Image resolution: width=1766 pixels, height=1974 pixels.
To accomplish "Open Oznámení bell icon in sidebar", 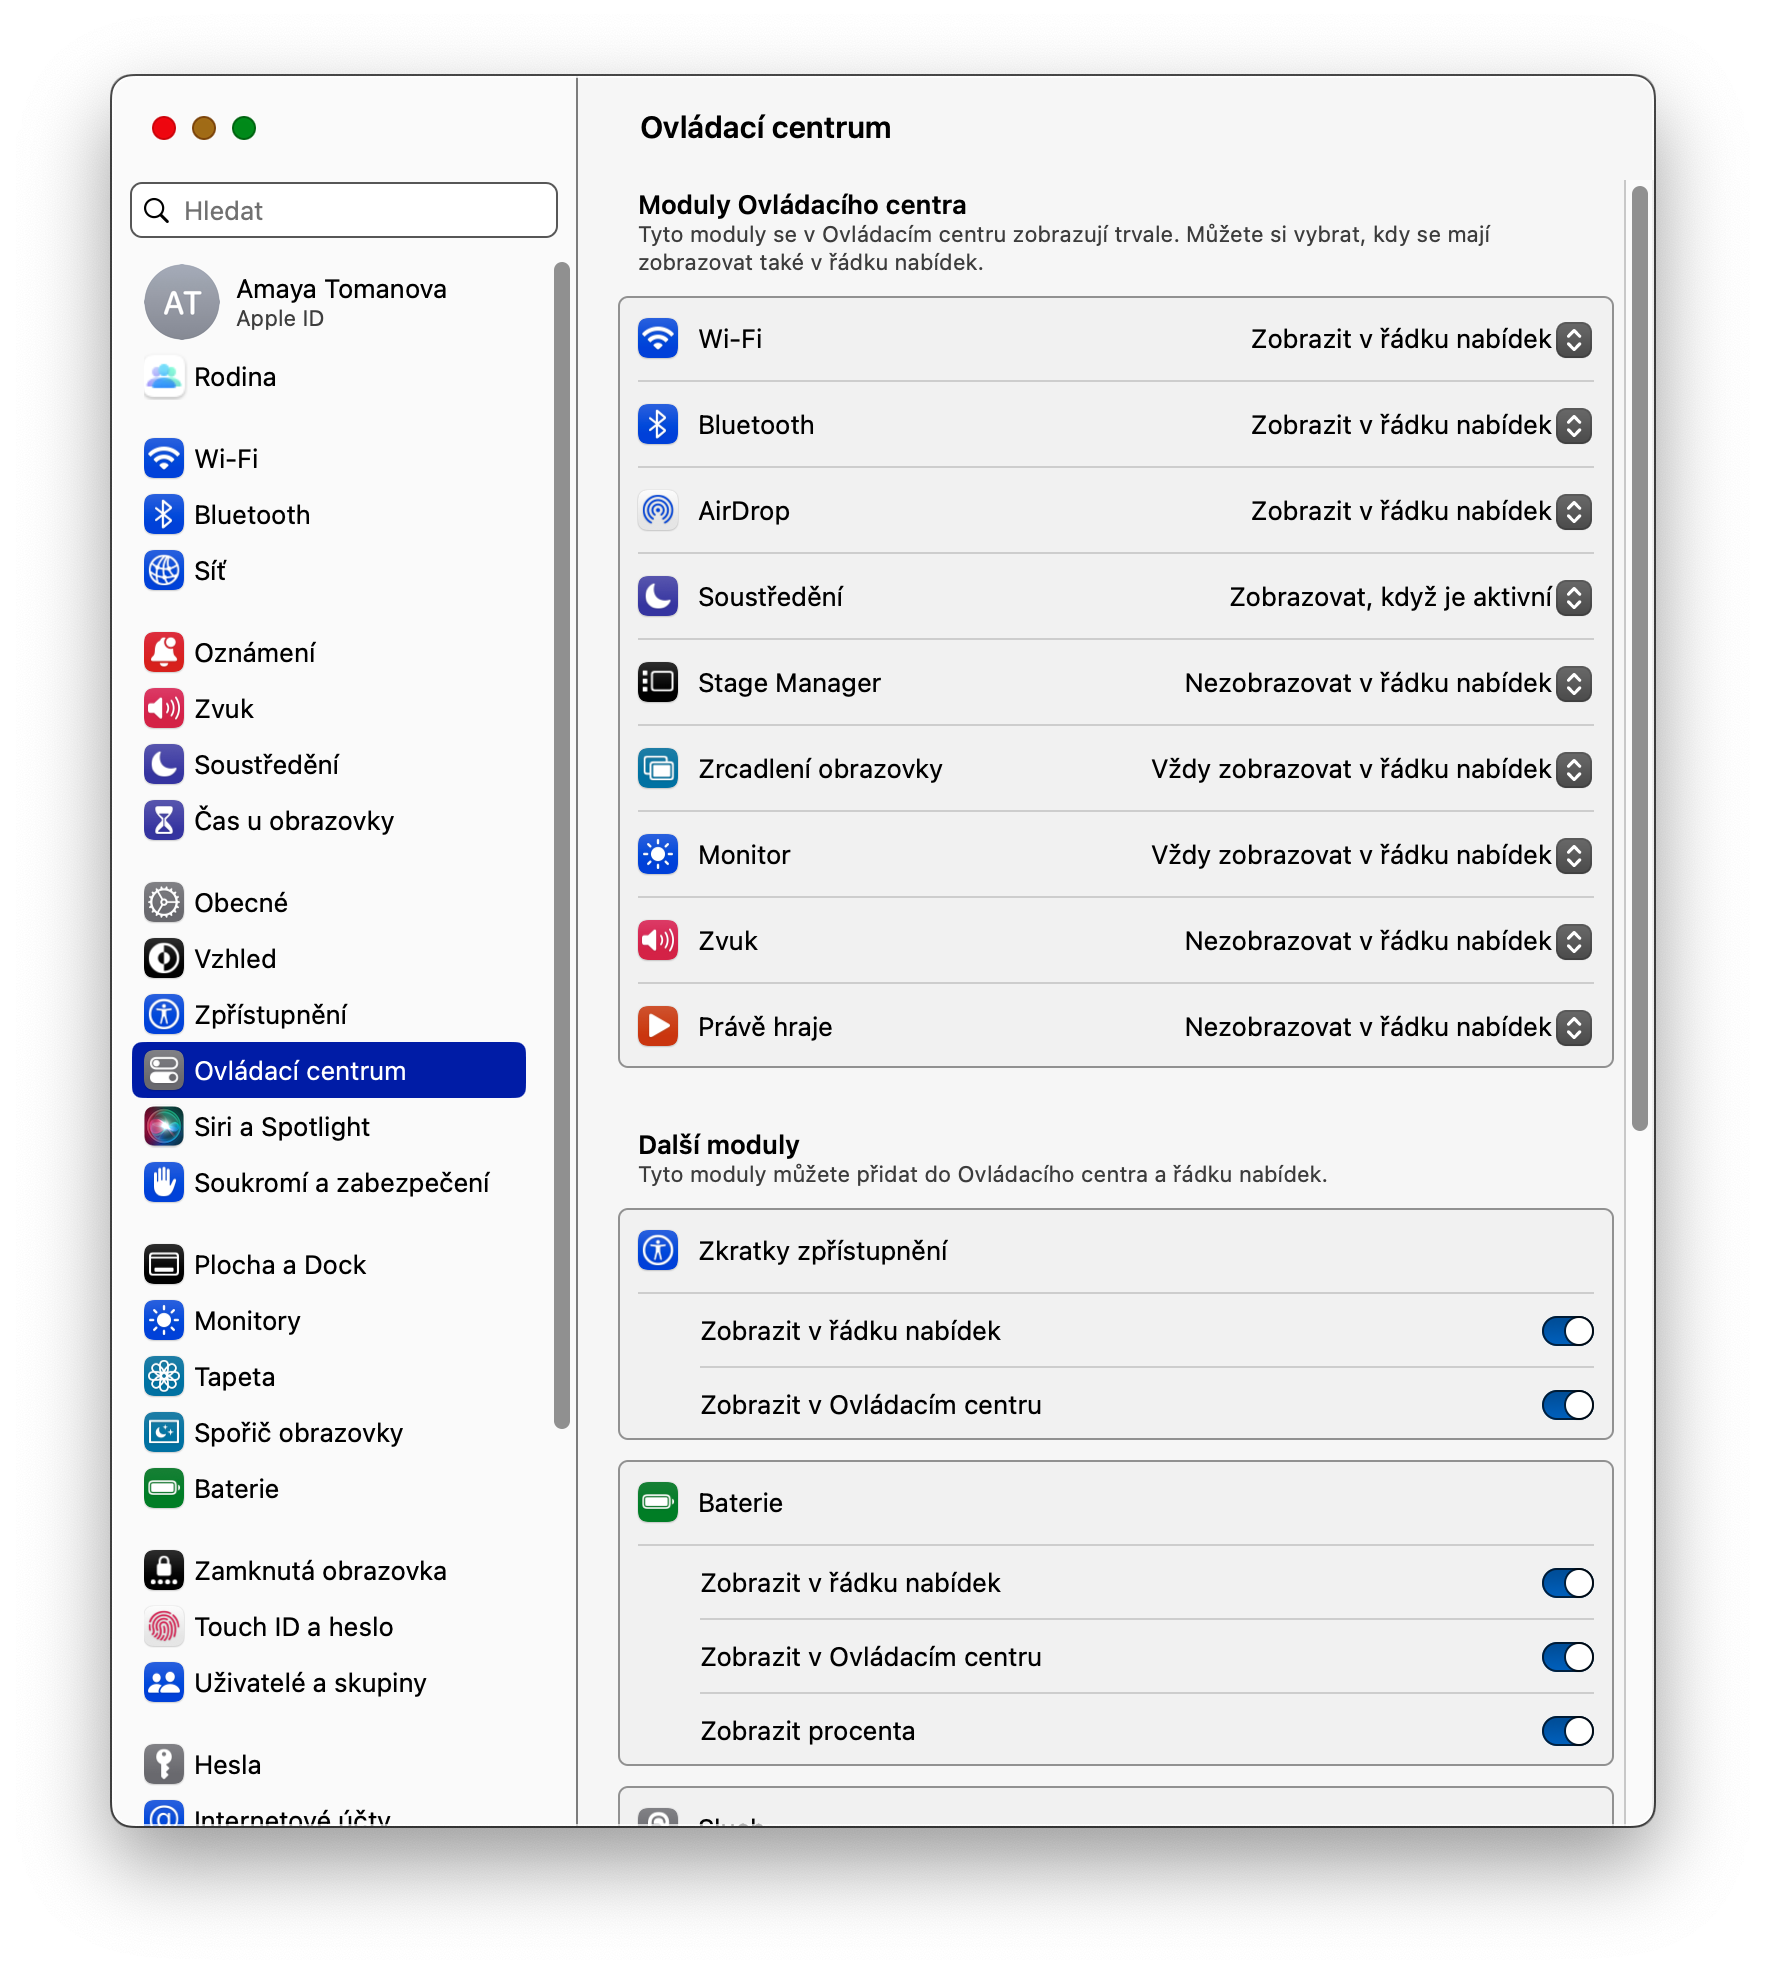I will [164, 653].
